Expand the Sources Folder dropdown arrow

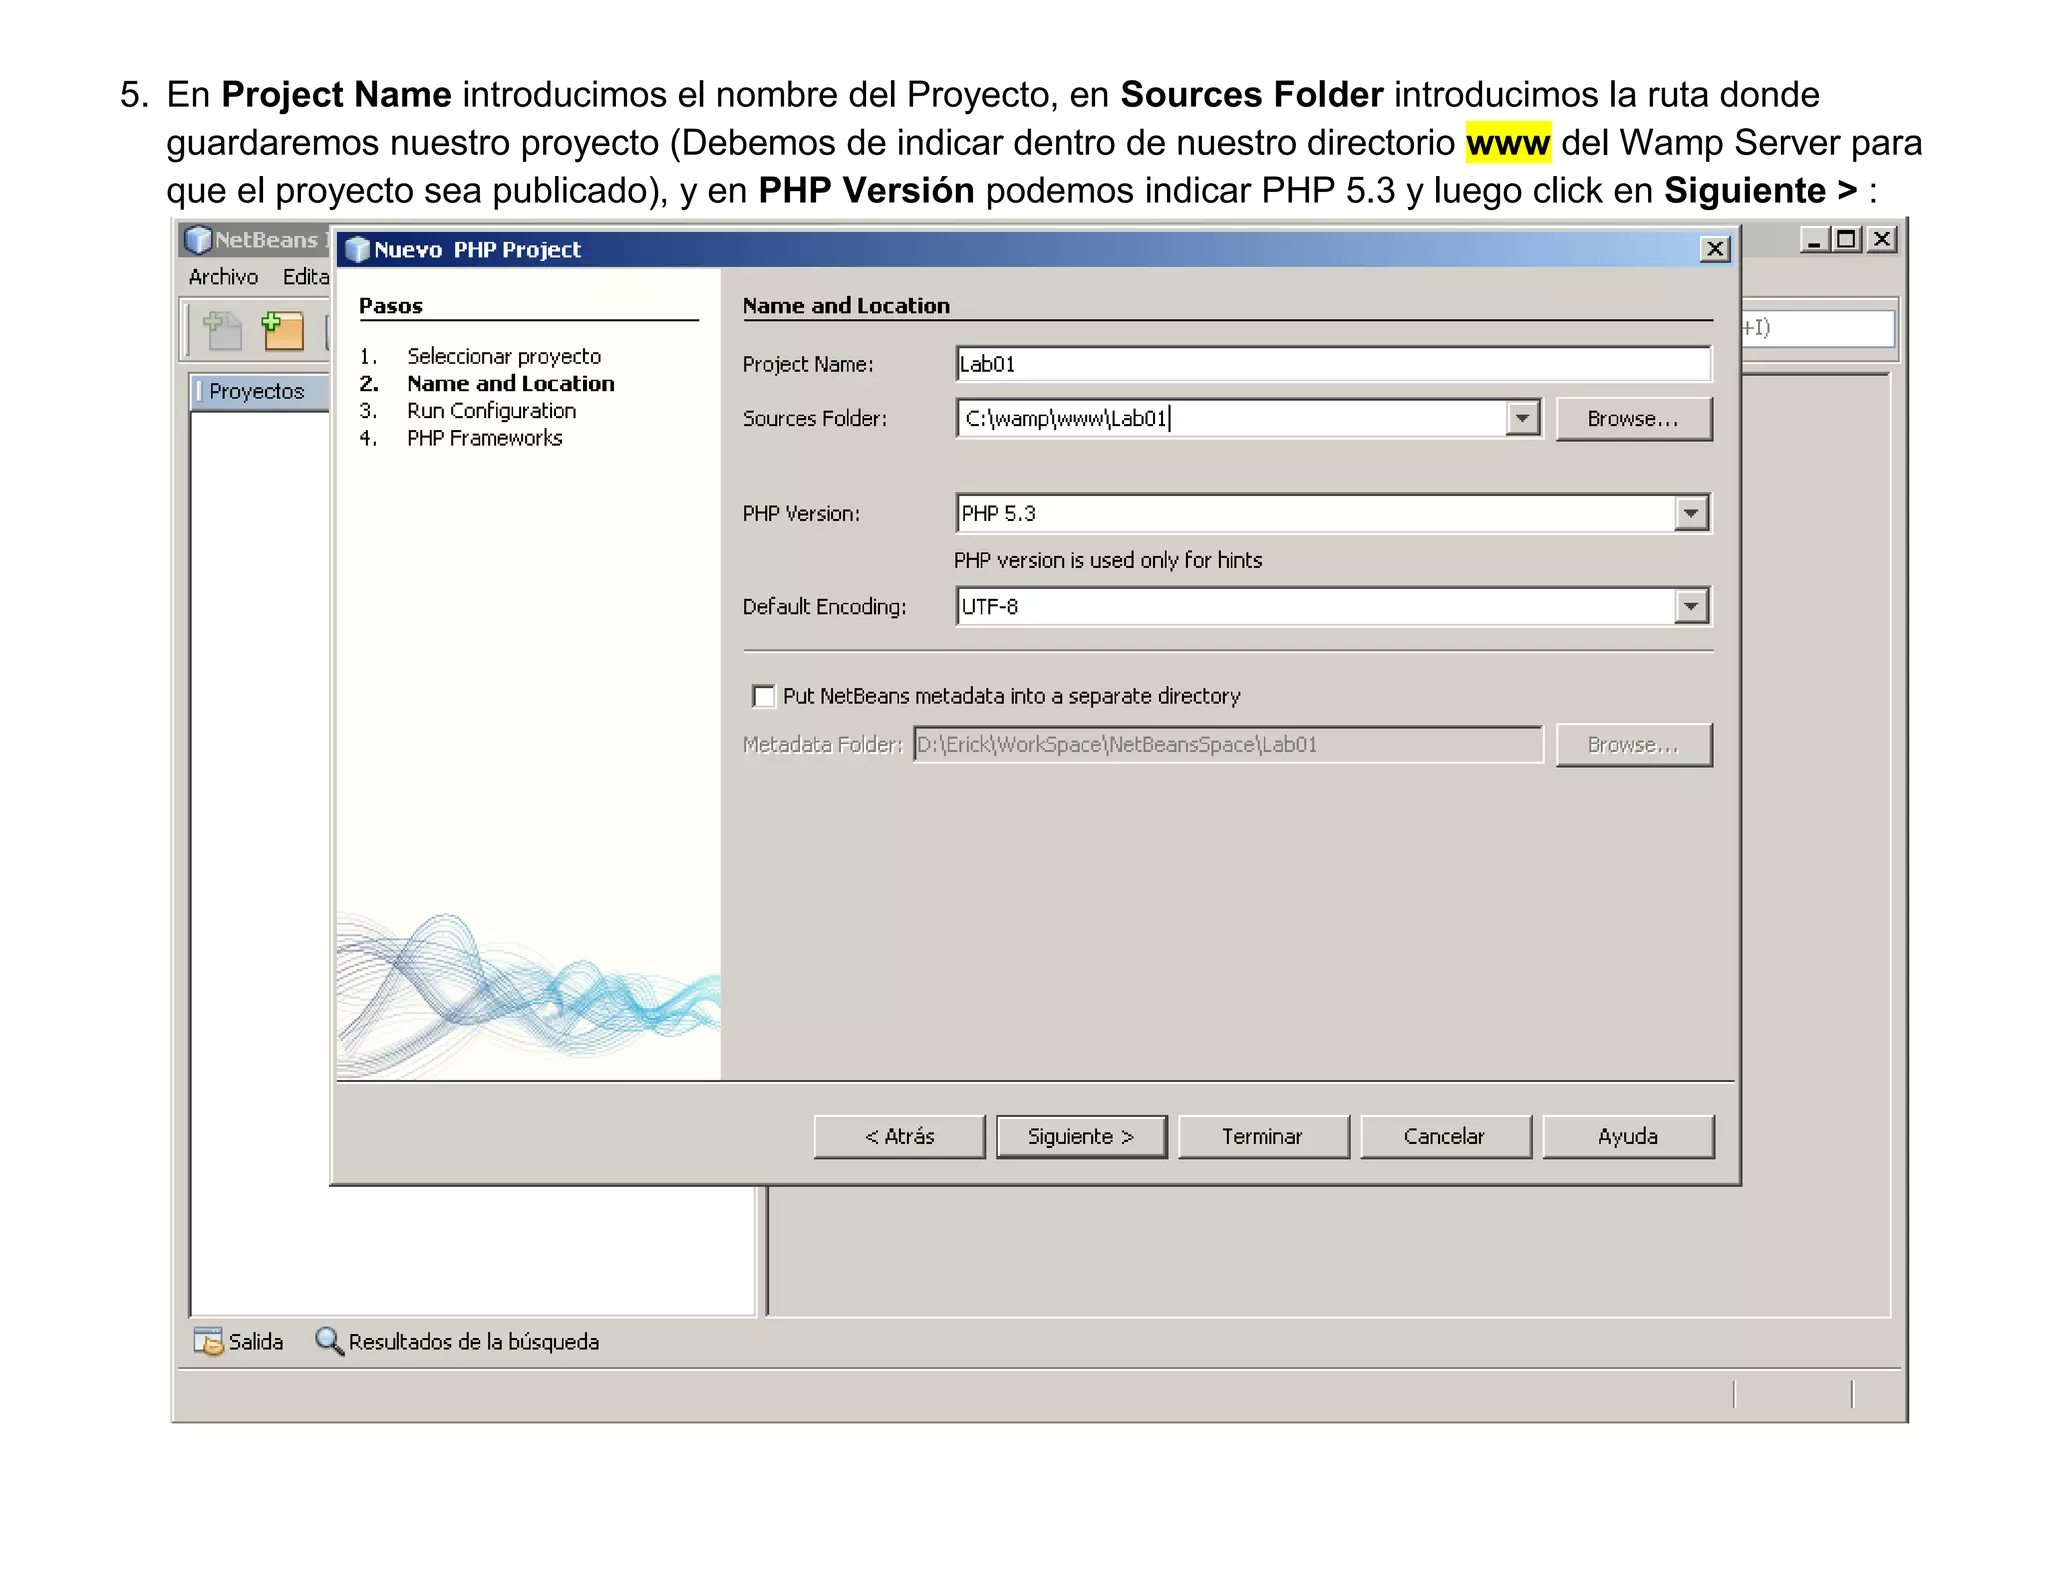tap(1522, 418)
